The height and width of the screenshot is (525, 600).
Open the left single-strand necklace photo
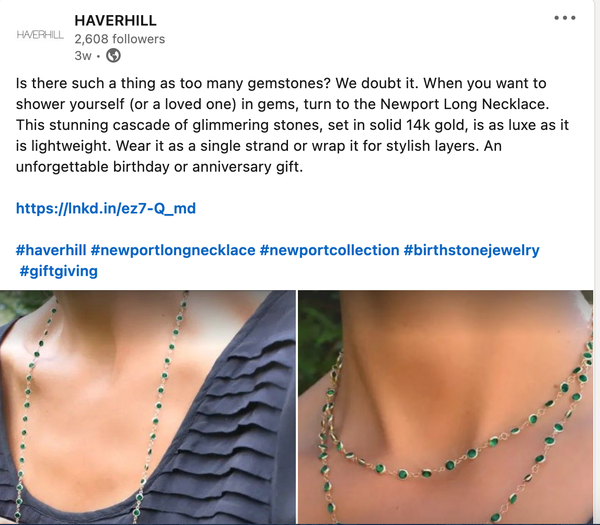coord(148,407)
